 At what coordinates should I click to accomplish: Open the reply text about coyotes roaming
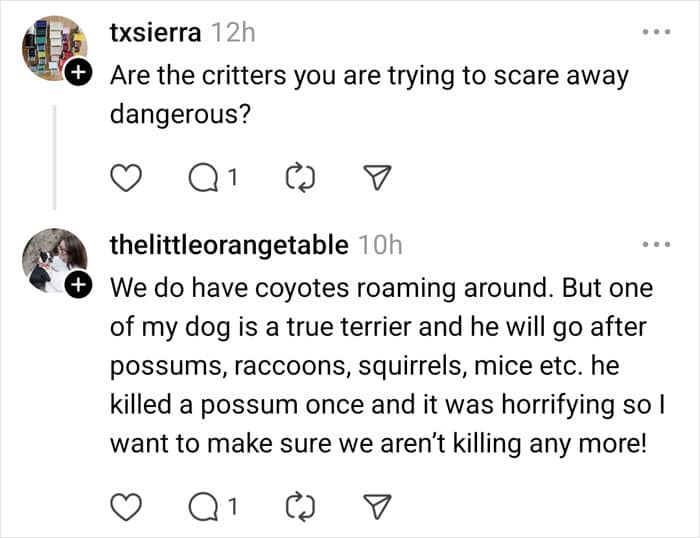pos(380,365)
